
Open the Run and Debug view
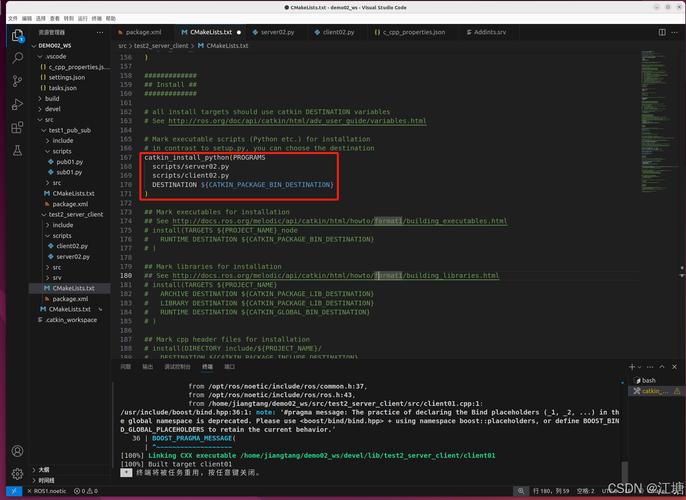coord(18,104)
